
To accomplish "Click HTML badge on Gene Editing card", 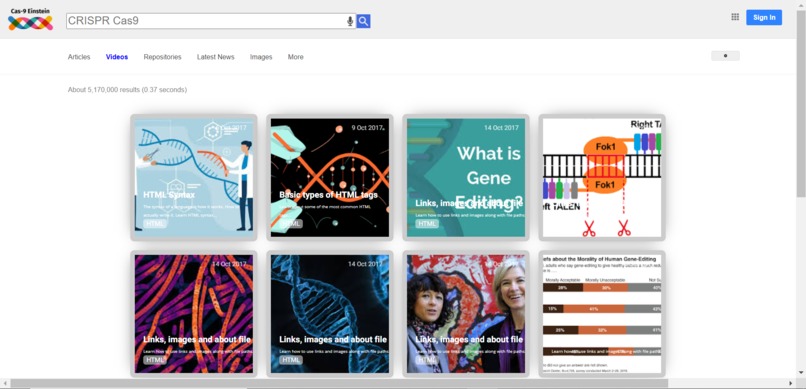I will pyautogui.click(x=427, y=224).
